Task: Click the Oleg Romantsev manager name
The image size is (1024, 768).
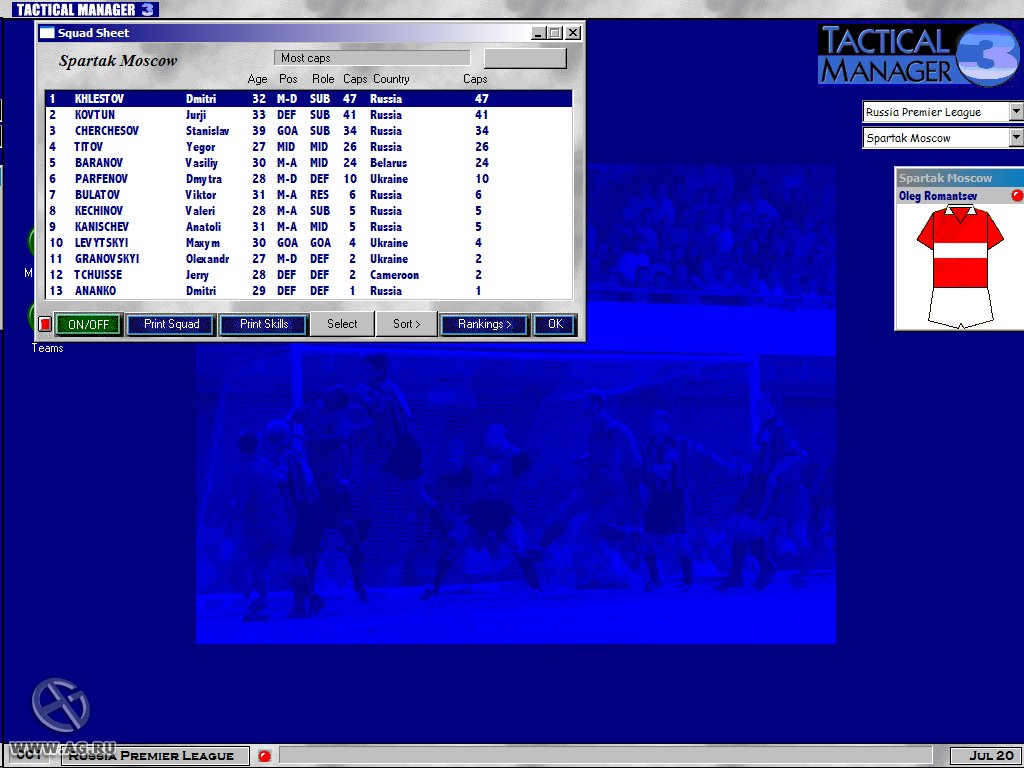Action: tap(938, 196)
